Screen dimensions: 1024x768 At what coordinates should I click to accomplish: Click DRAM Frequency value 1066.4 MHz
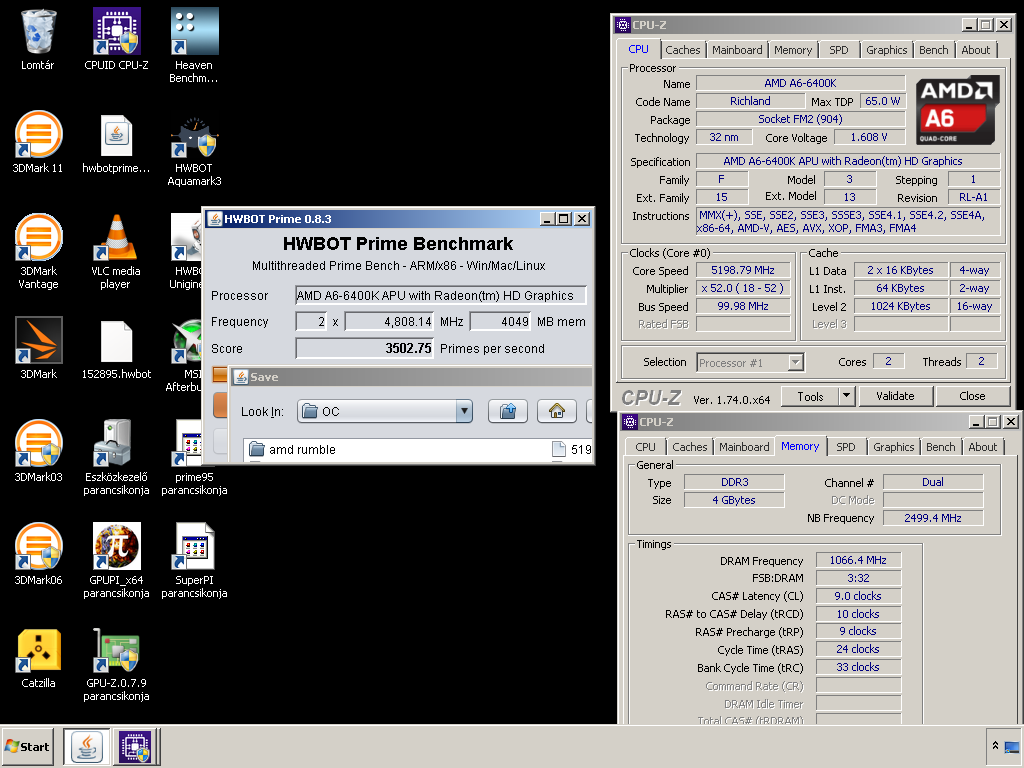(858, 560)
